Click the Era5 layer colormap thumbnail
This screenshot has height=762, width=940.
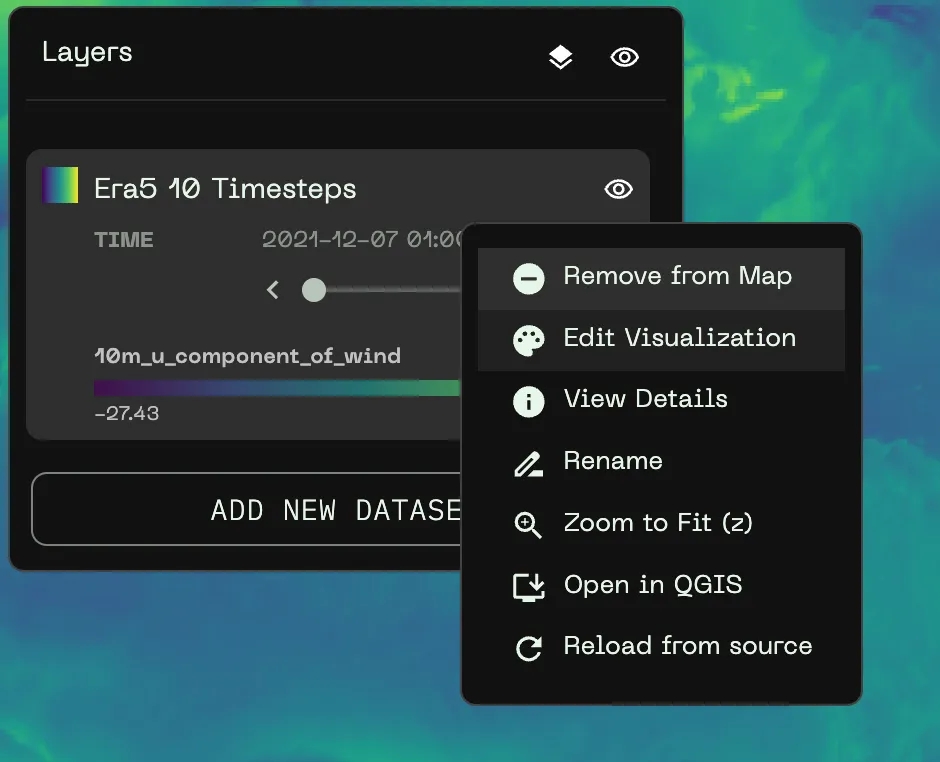pos(60,186)
